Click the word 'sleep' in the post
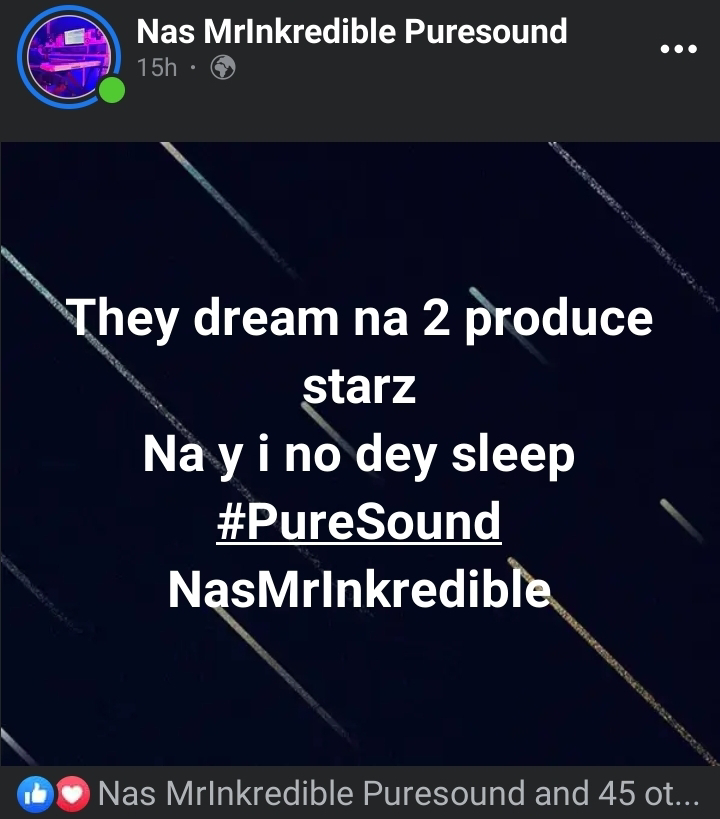Image resolution: width=720 pixels, height=819 pixels. click(513, 457)
